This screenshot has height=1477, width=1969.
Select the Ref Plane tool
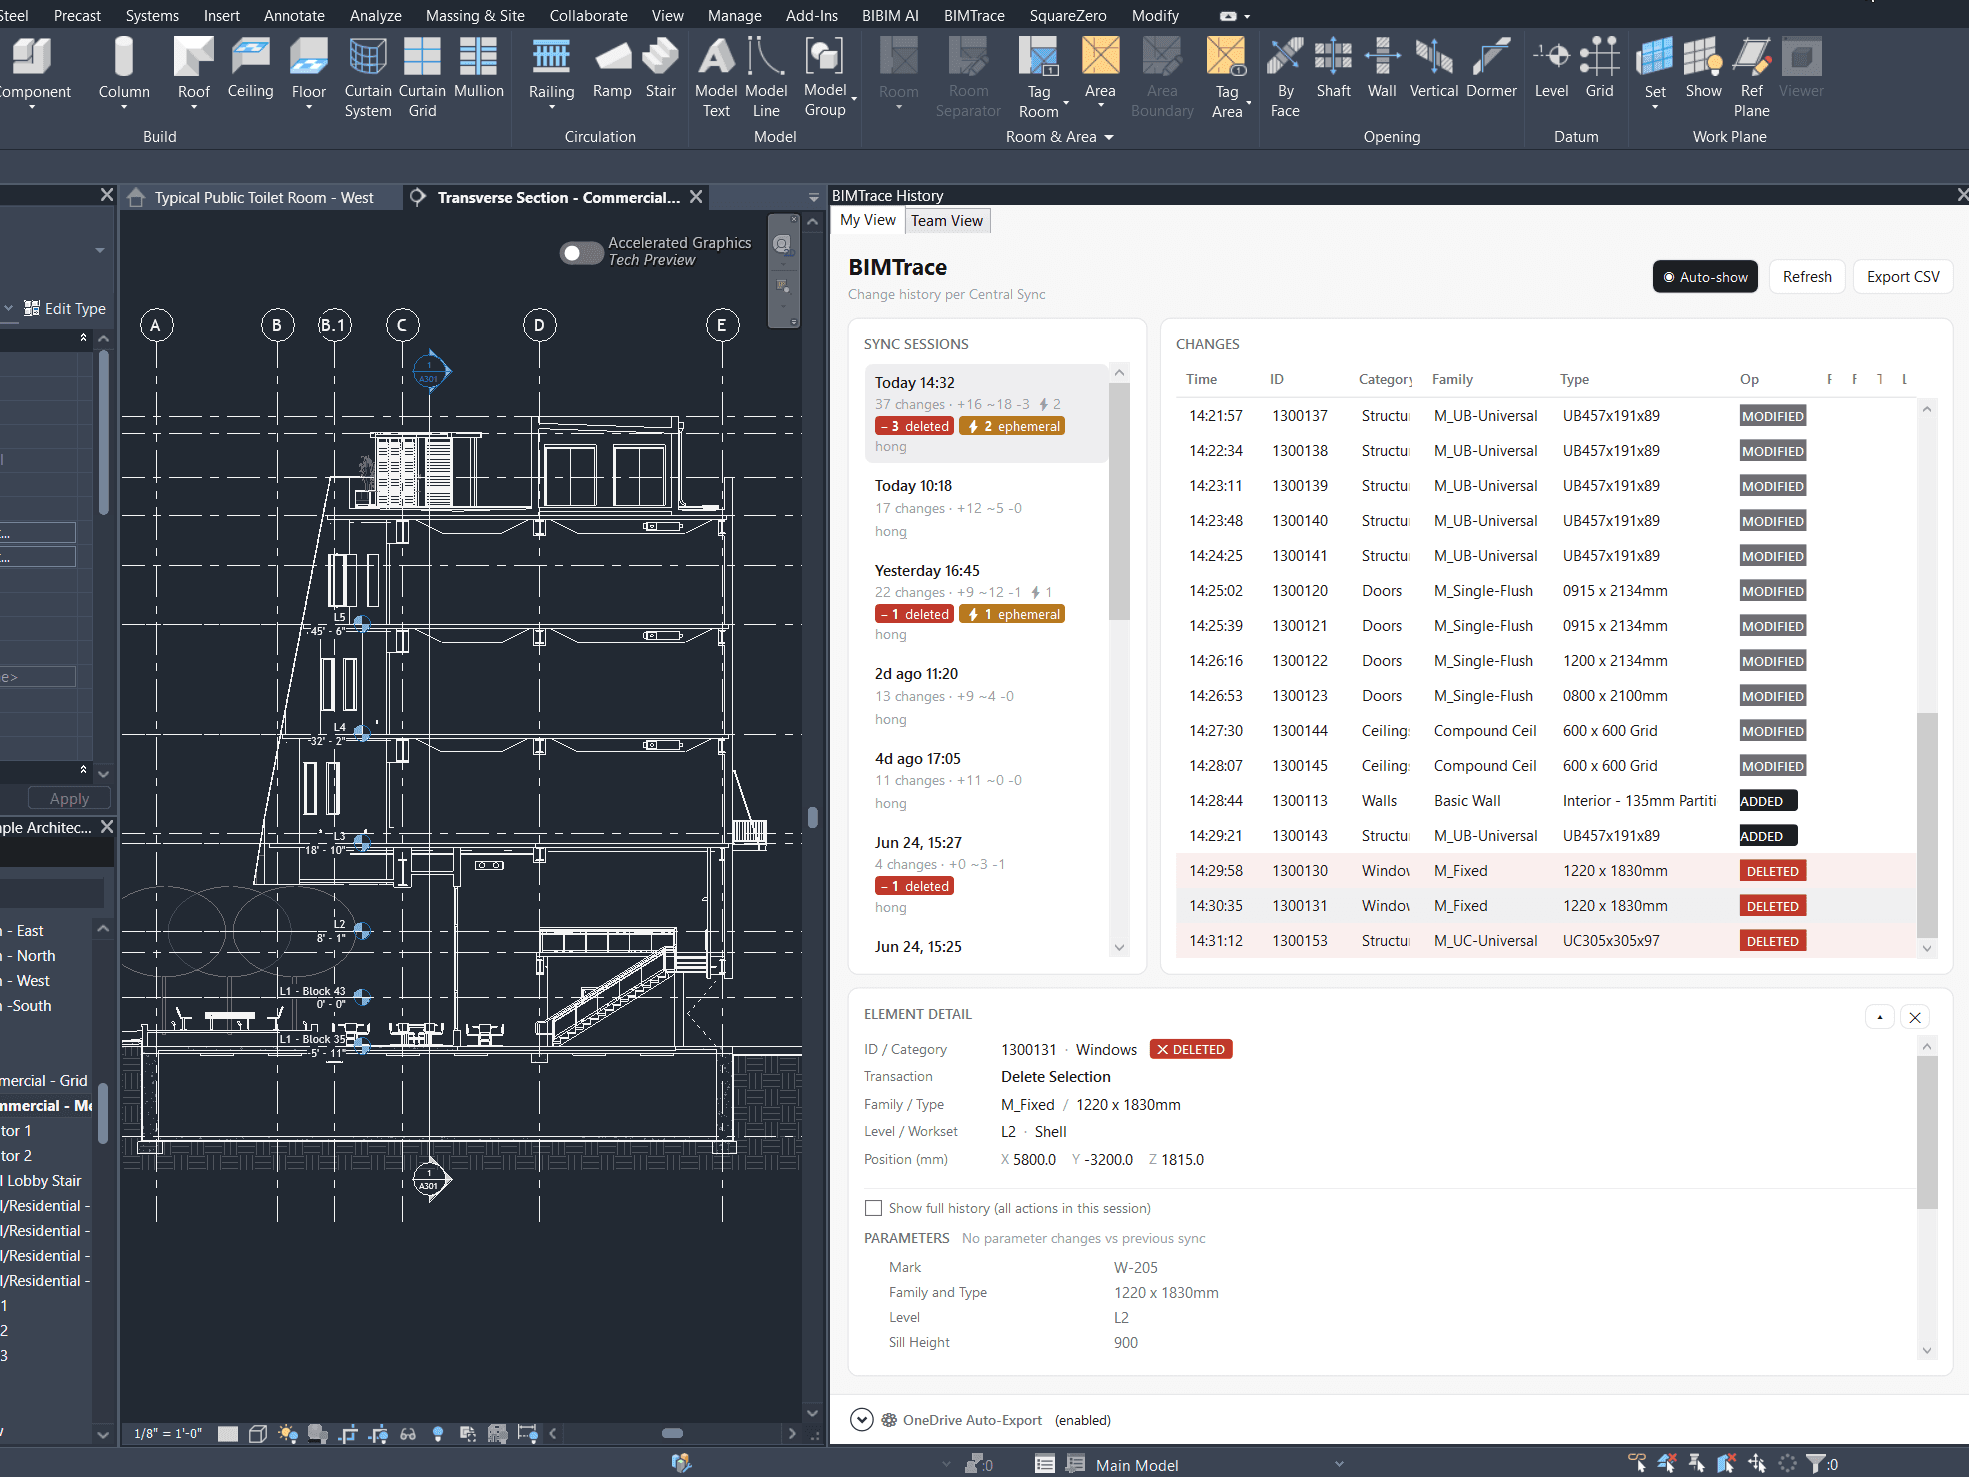click(1751, 78)
